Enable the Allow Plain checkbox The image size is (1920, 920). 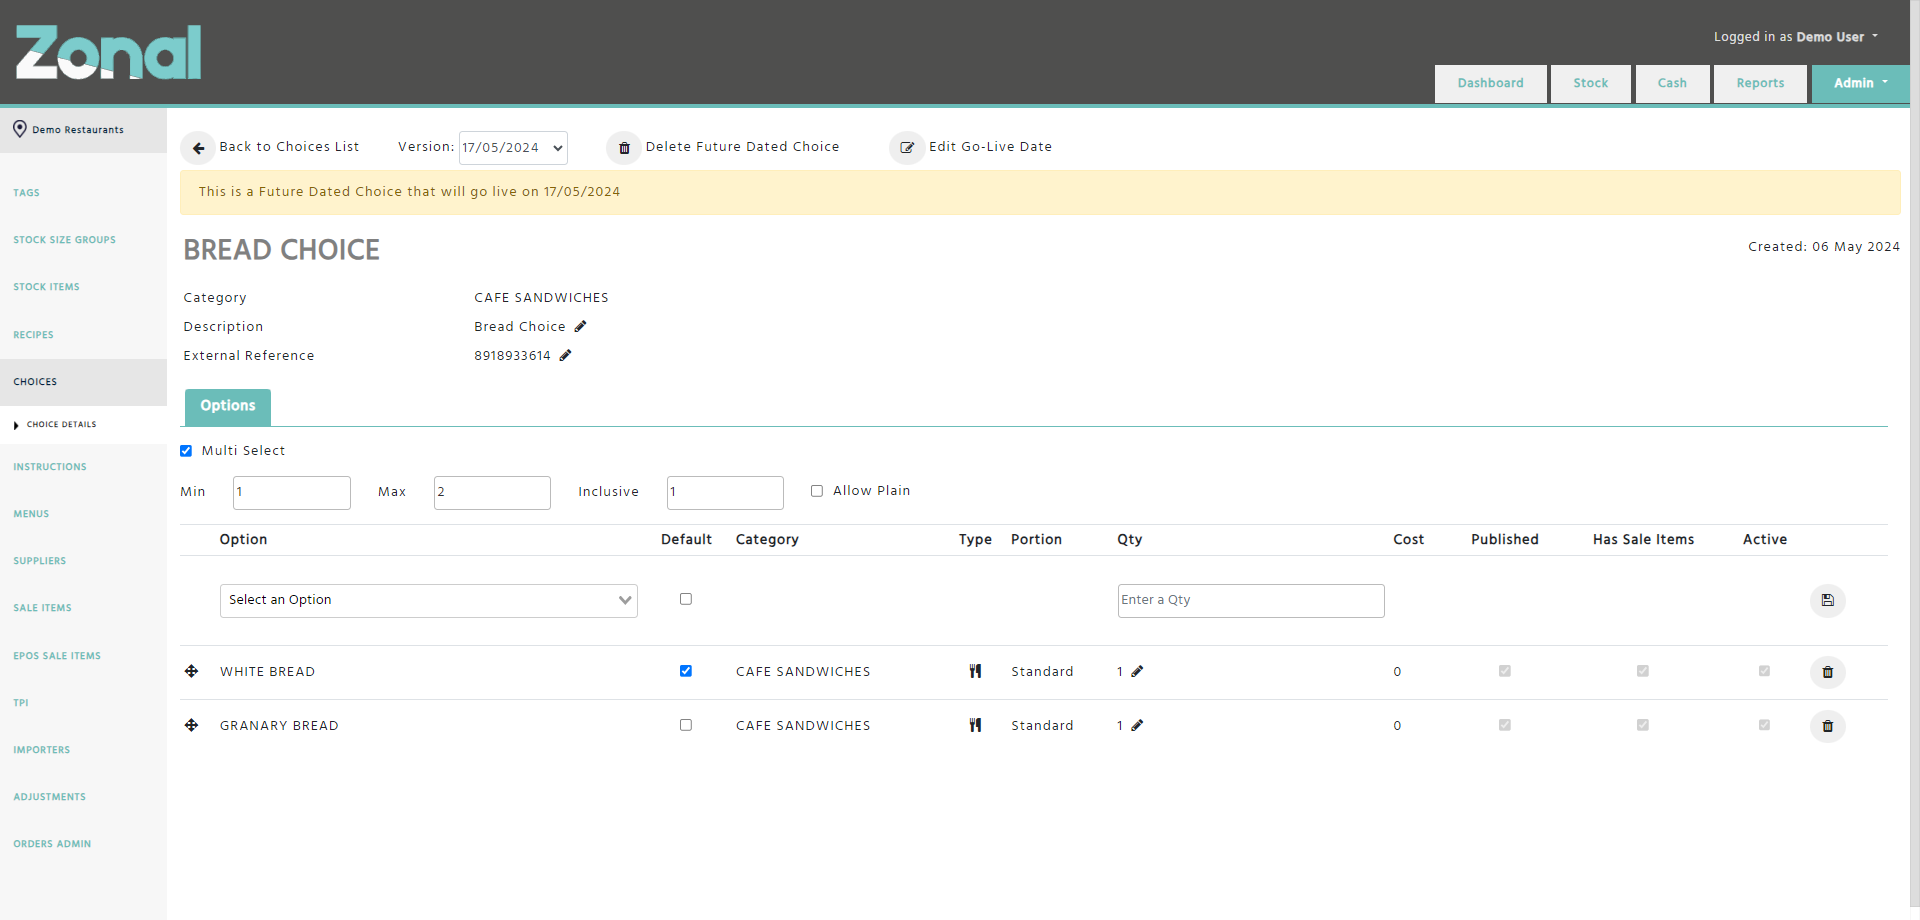(817, 491)
